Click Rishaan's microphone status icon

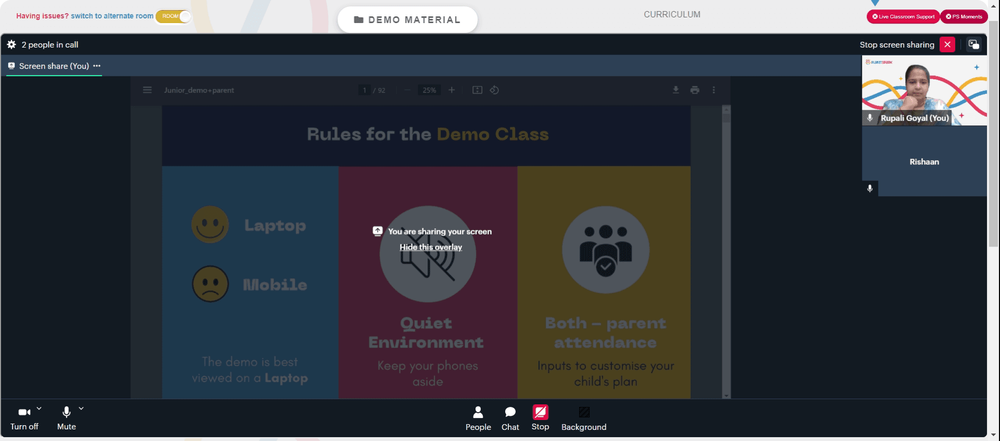[869, 188]
